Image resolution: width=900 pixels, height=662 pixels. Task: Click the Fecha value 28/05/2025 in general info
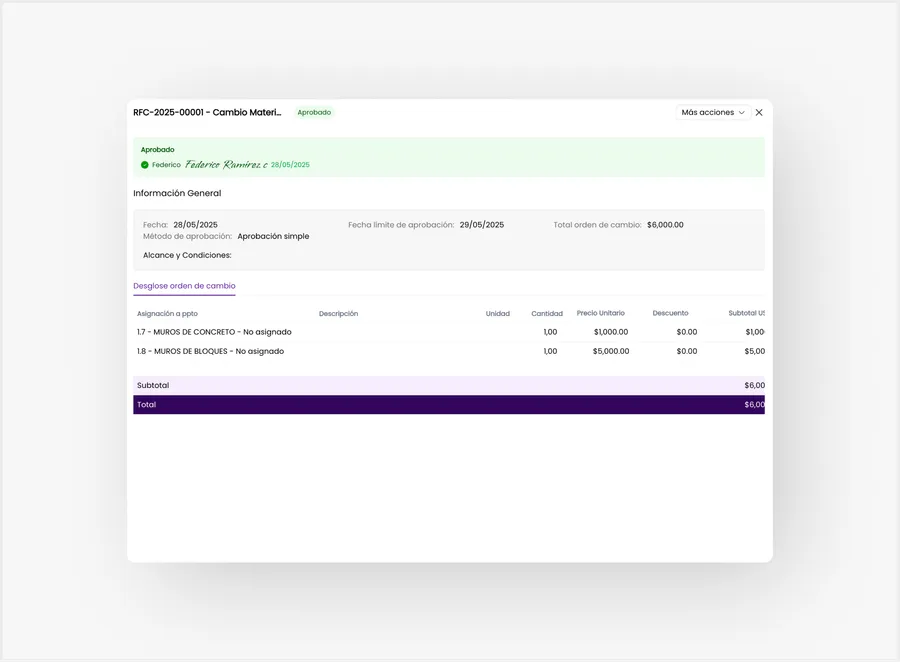coord(195,225)
